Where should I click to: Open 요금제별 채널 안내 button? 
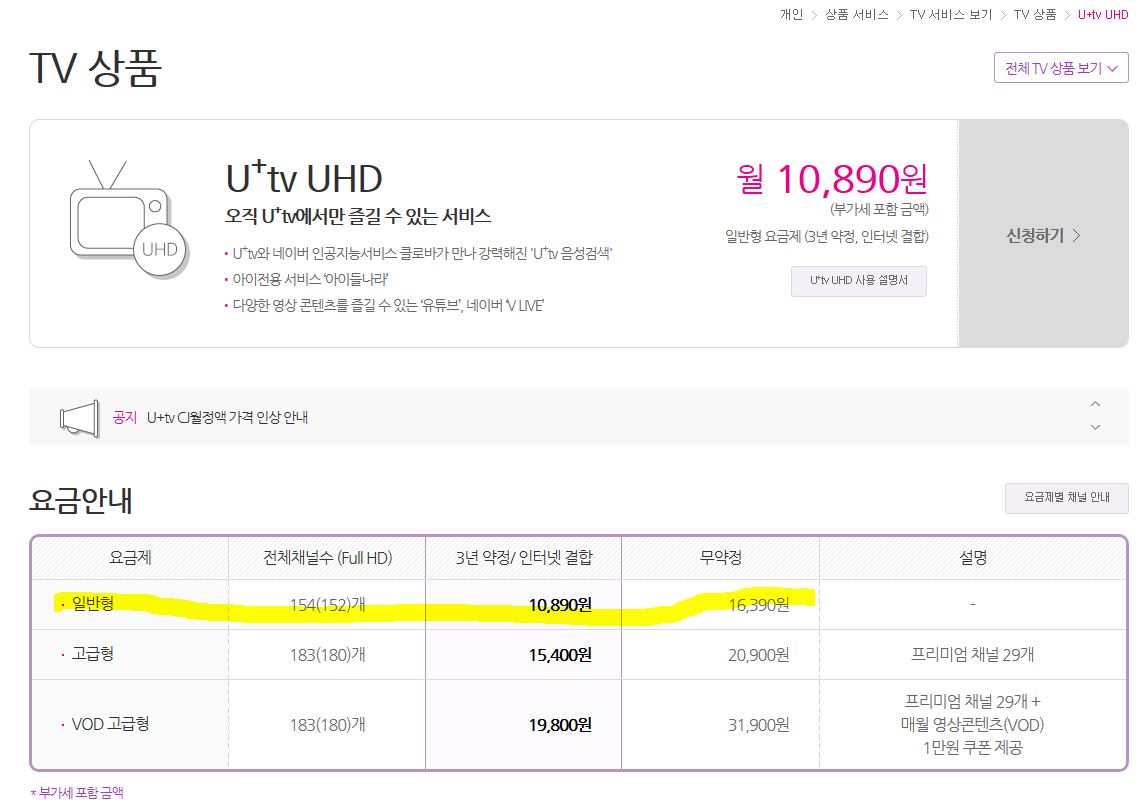[1066, 497]
